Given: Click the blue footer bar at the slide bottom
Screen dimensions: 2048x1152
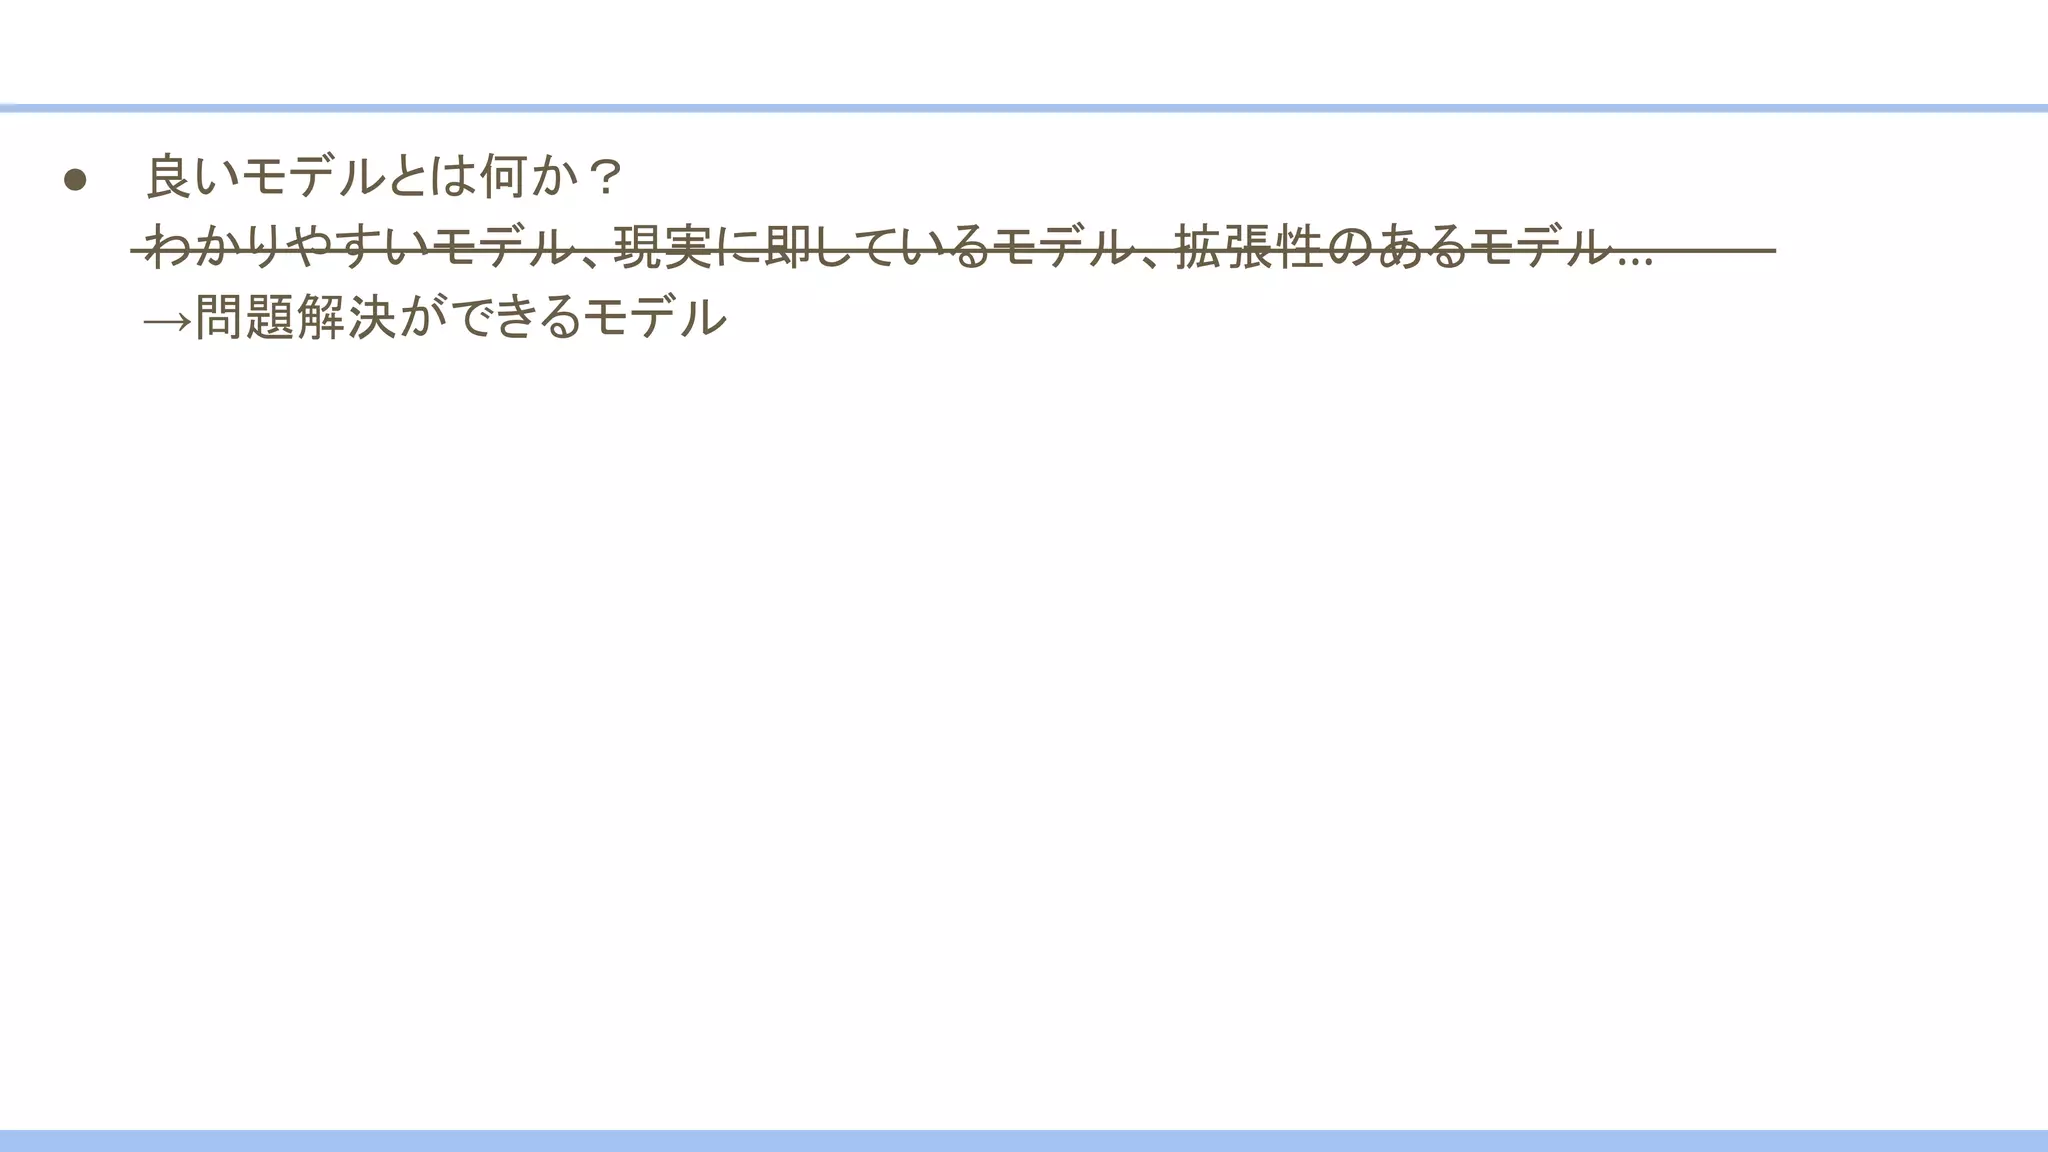Looking at the screenshot, I should point(1024,1141).
